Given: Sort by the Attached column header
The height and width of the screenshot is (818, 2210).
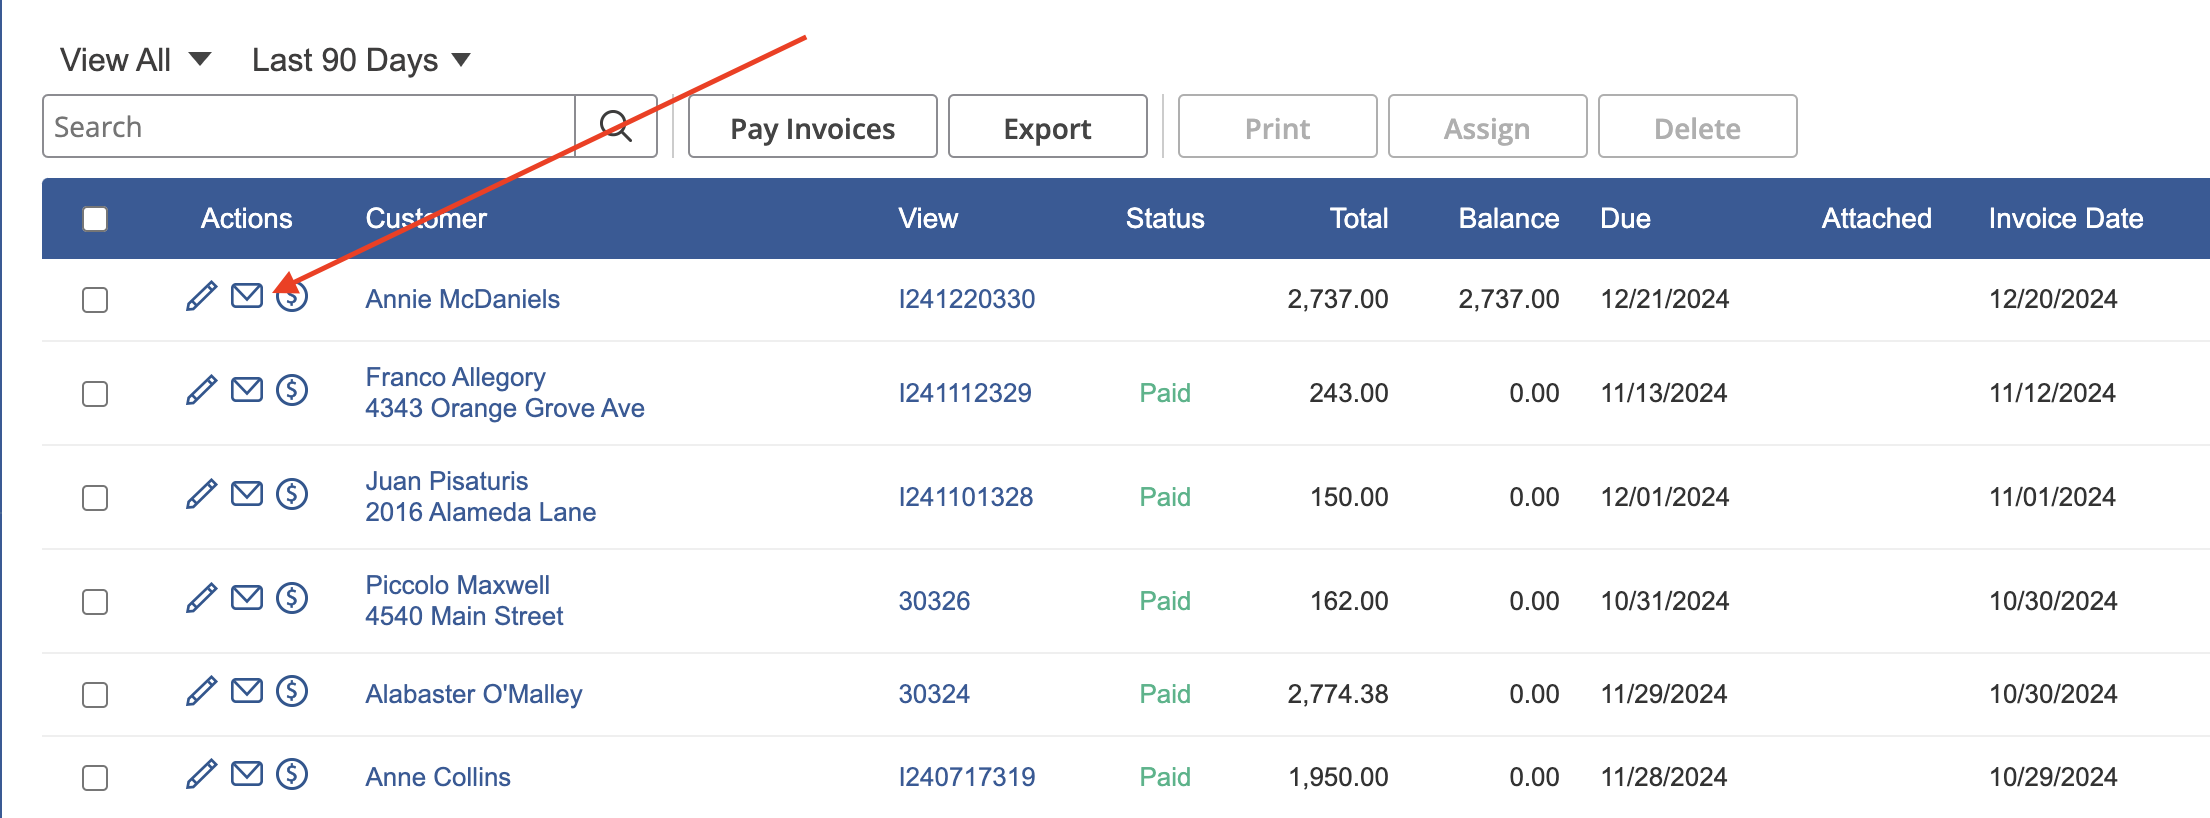Looking at the screenshot, I should point(1876,219).
